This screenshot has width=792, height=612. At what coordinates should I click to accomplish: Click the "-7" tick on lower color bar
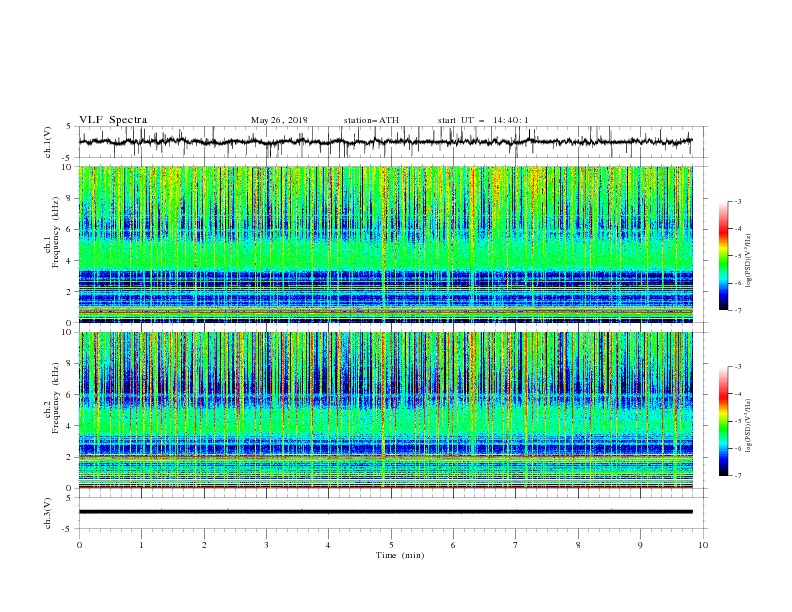pos(738,475)
